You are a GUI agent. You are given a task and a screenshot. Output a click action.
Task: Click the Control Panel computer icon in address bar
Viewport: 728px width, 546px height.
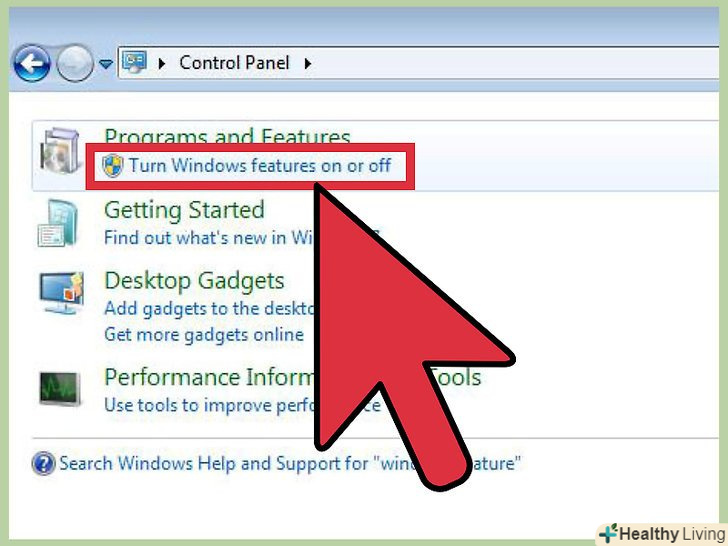pos(135,62)
